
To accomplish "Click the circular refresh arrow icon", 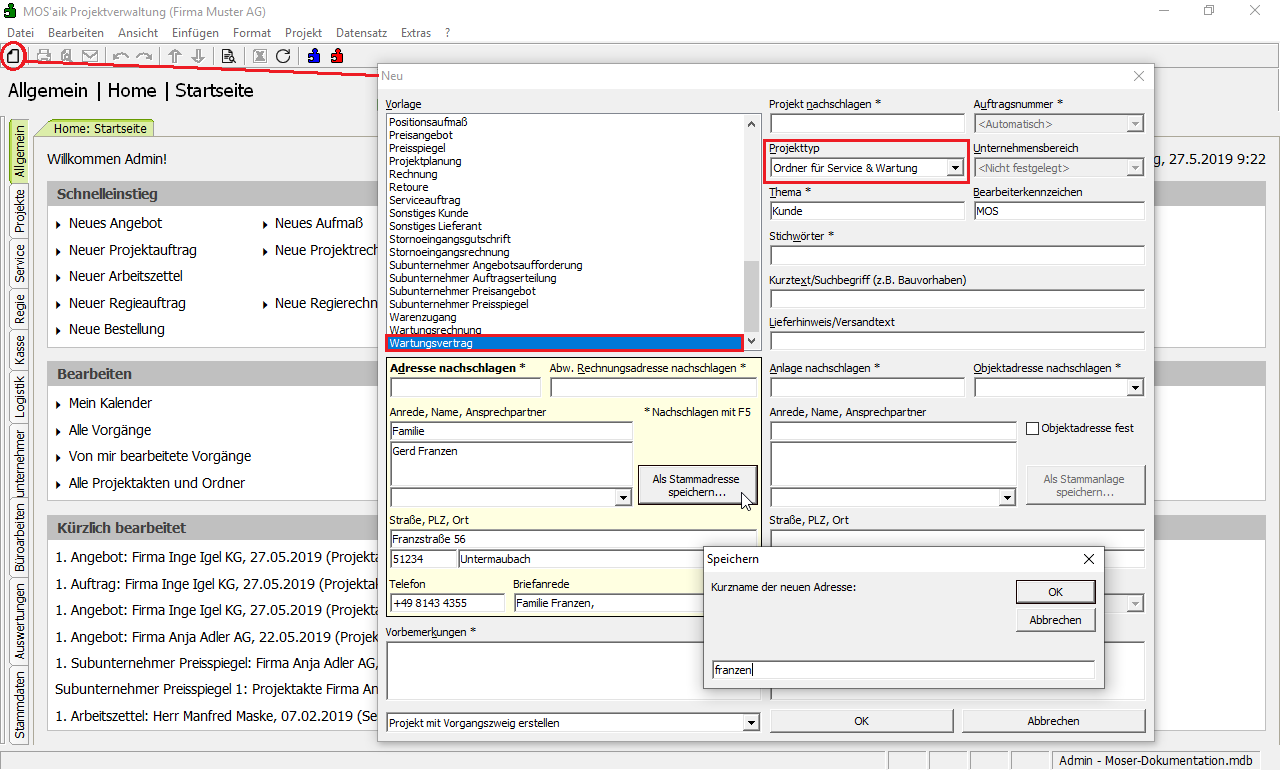I will 283,56.
